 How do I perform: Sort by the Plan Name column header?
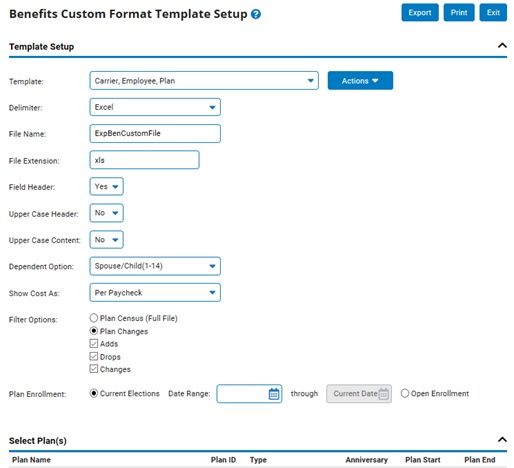click(31, 460)
